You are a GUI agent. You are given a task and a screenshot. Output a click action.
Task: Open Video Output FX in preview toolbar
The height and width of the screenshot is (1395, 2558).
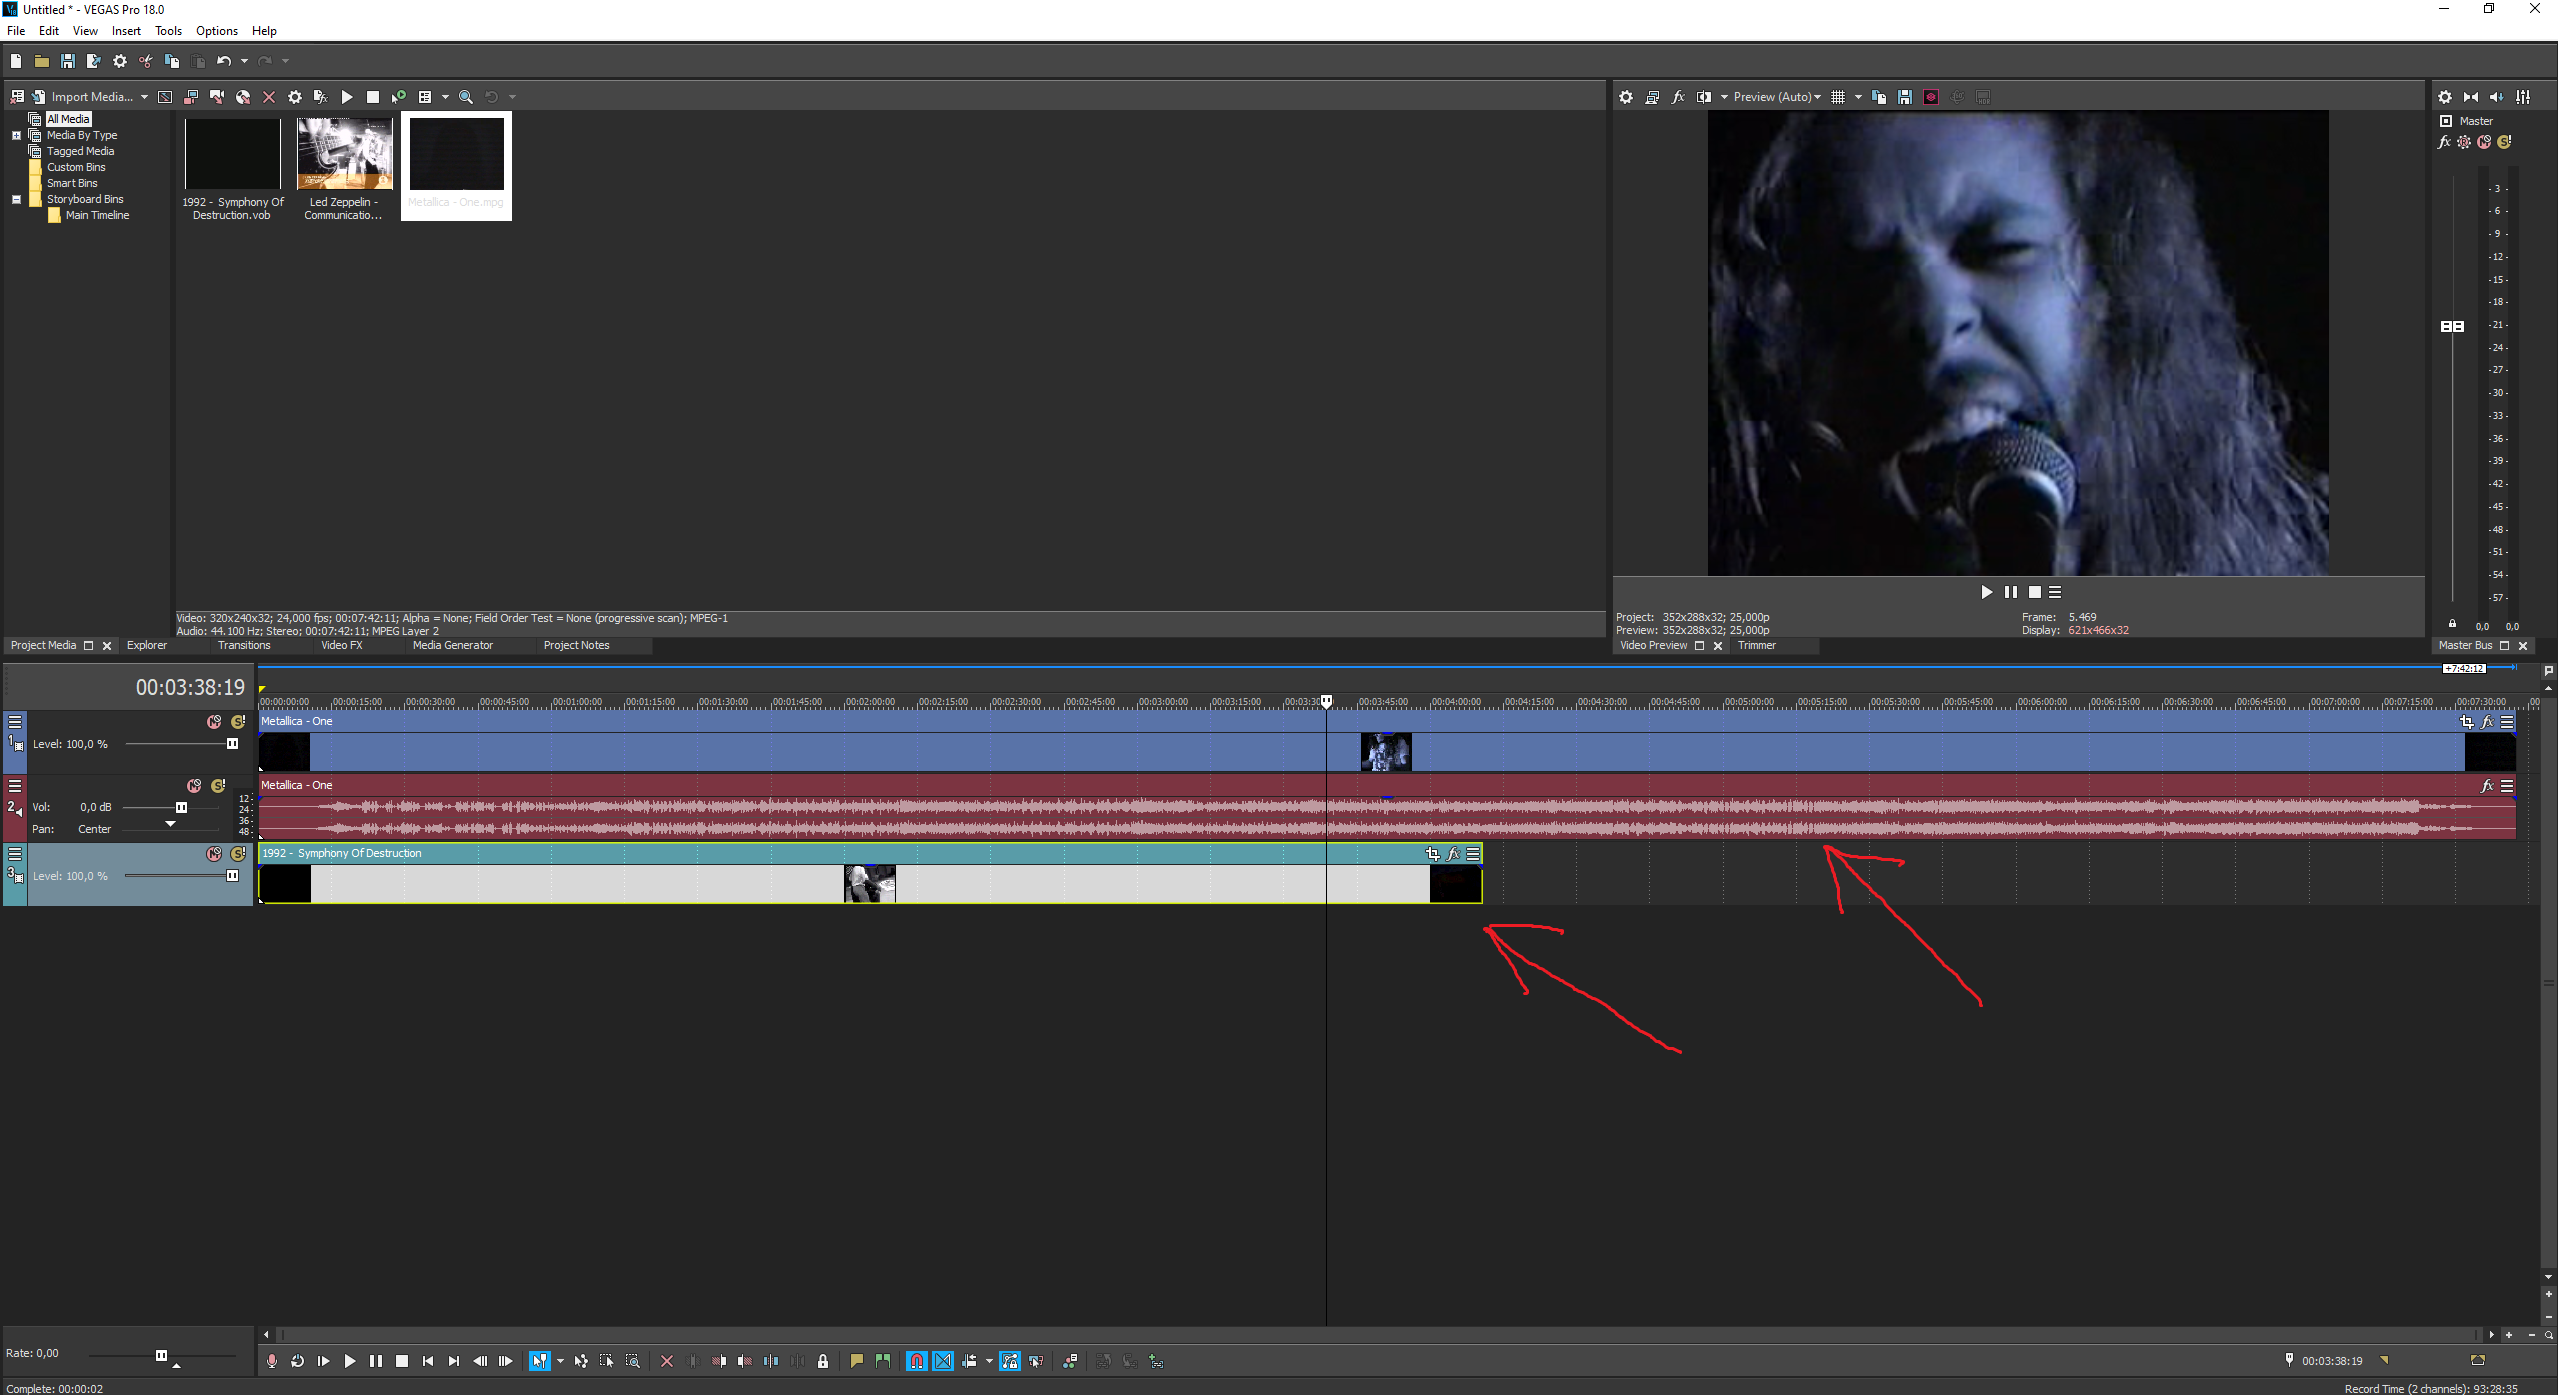coord(1678,97)
